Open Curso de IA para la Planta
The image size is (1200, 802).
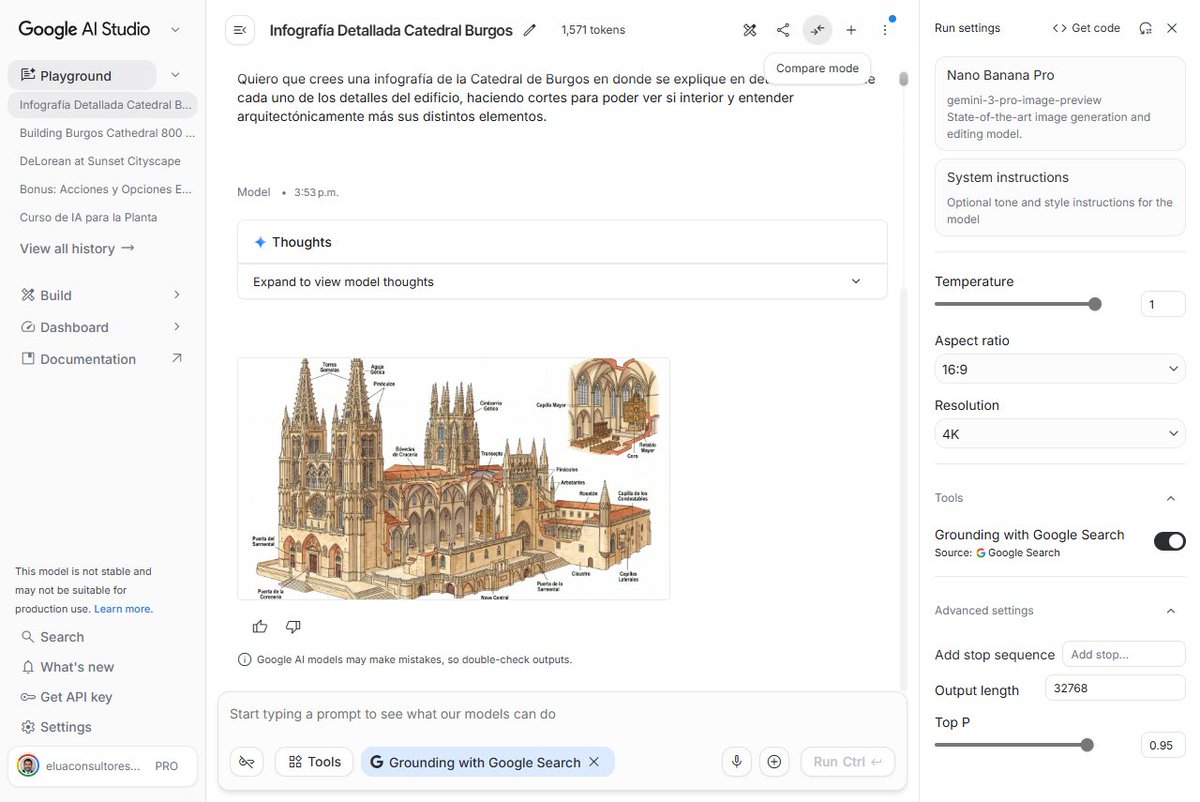(x=88, y=217)
